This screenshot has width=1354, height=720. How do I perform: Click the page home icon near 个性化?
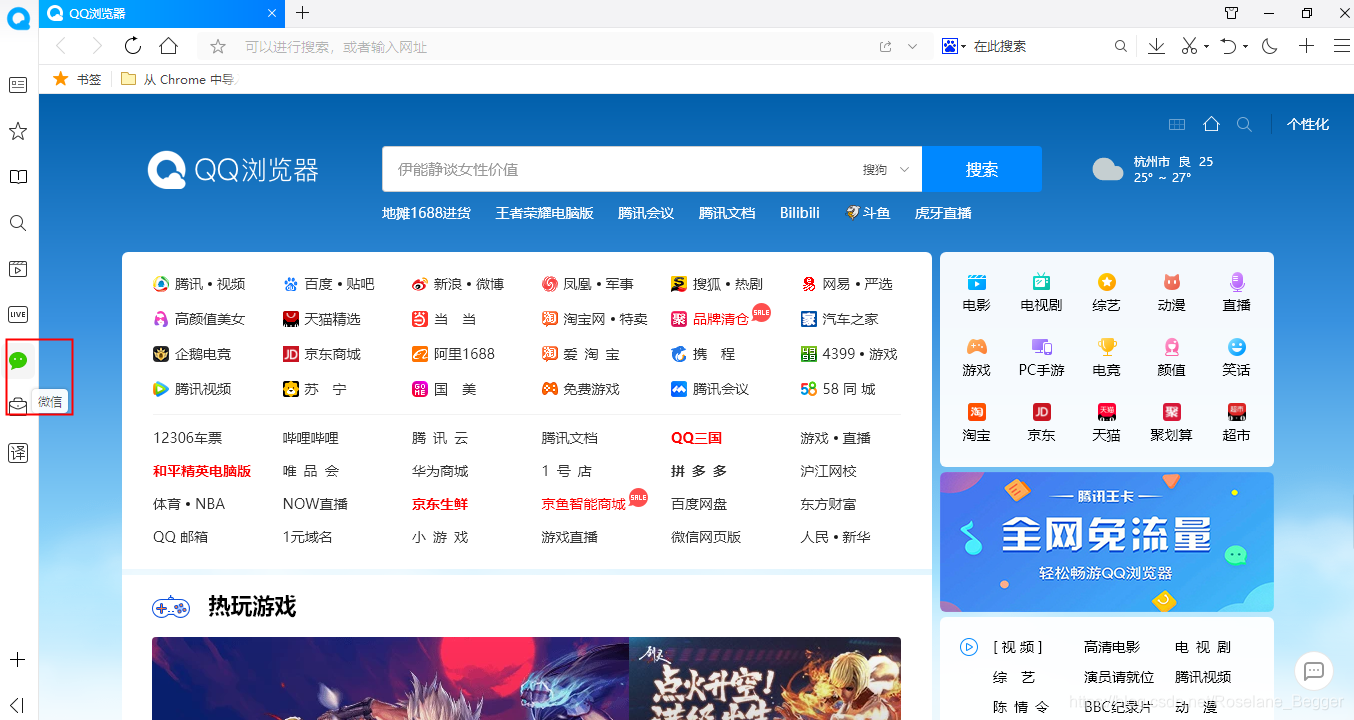pyautogui.click(x=1211, y=124)
